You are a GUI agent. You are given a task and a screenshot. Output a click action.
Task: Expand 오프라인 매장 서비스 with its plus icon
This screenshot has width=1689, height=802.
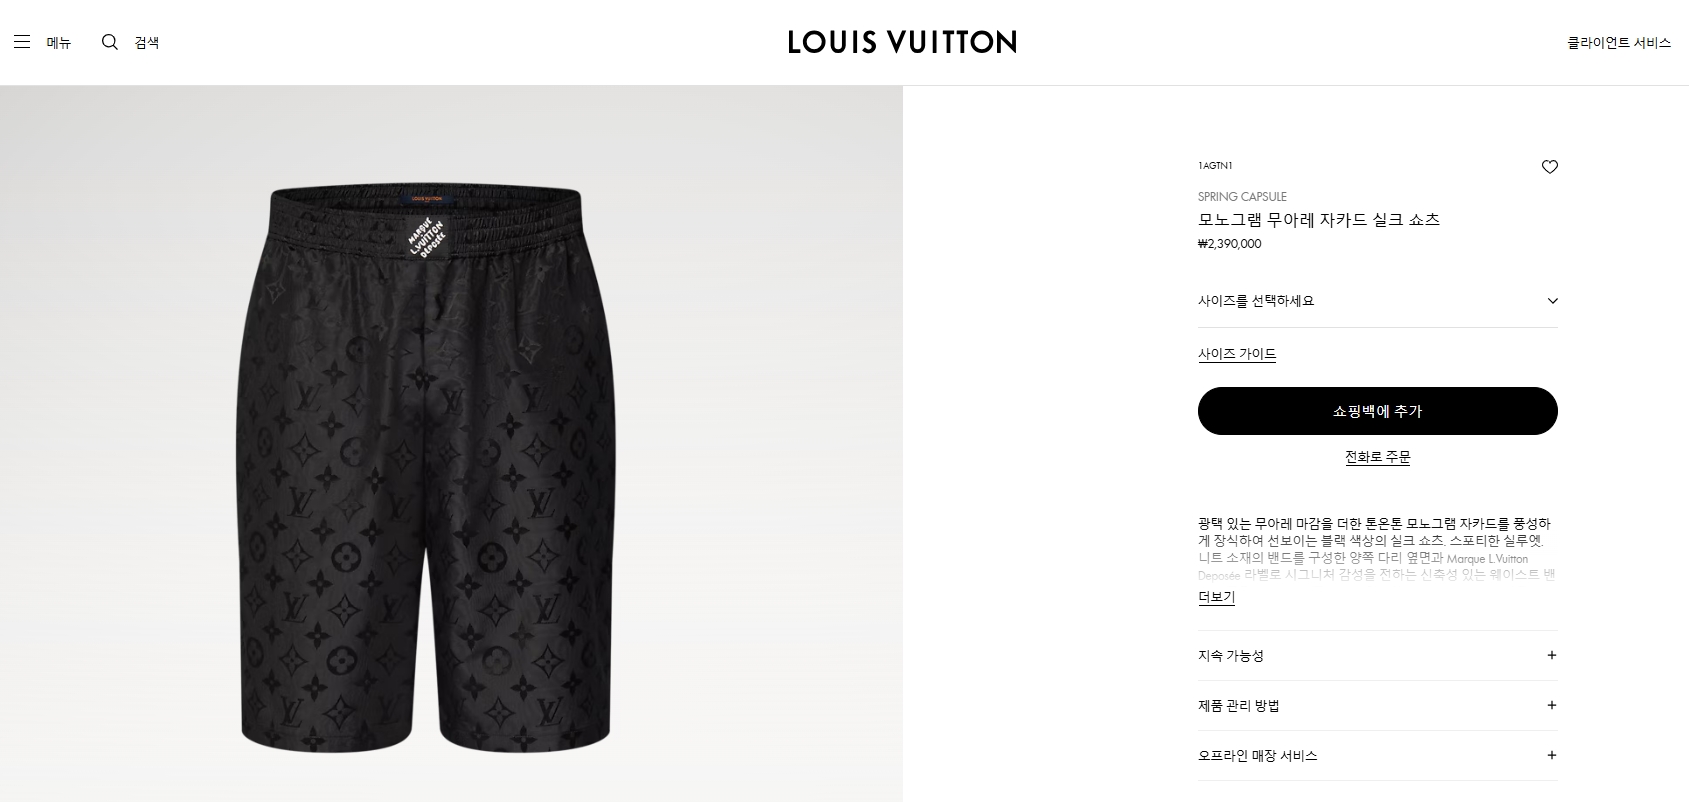click(1551, 756)
